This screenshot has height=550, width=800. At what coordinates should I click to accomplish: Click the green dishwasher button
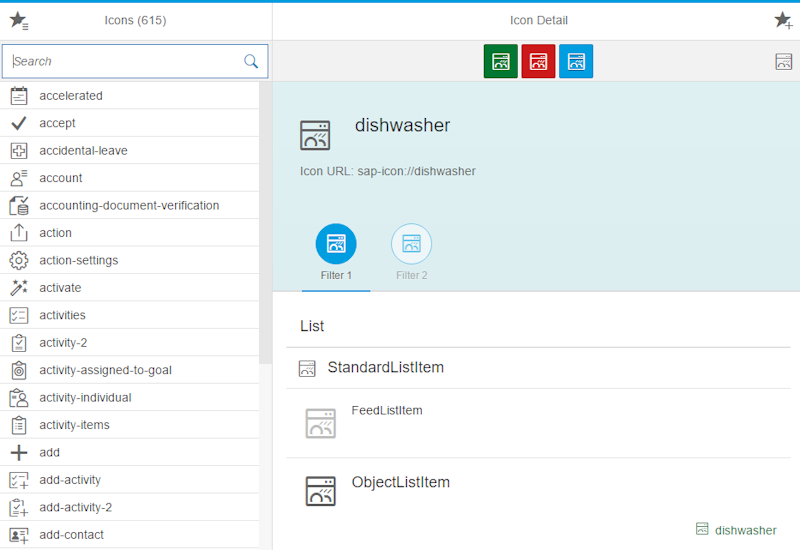point(500,61)
